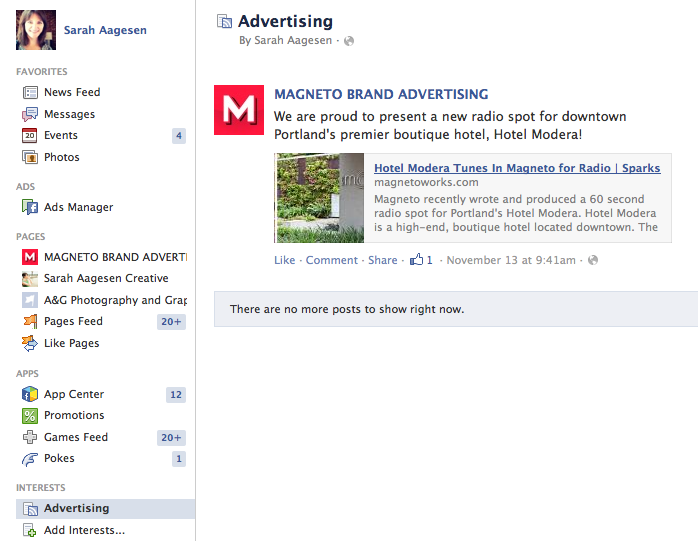Click the News Feed icon
This screenshot has width=698, height=541.
point(30,92)
